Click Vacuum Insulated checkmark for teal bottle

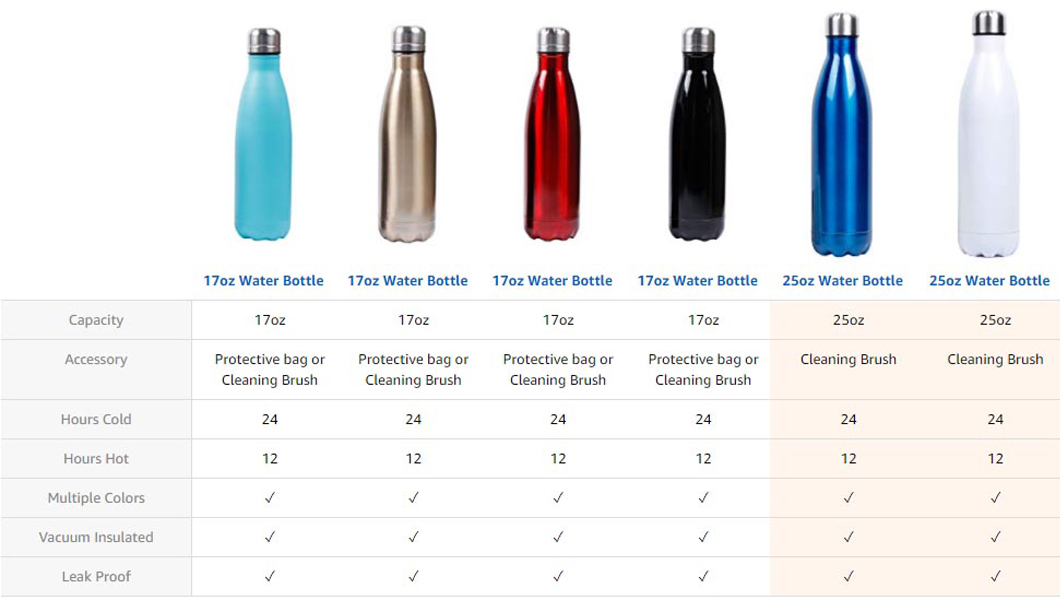(270, 537)
